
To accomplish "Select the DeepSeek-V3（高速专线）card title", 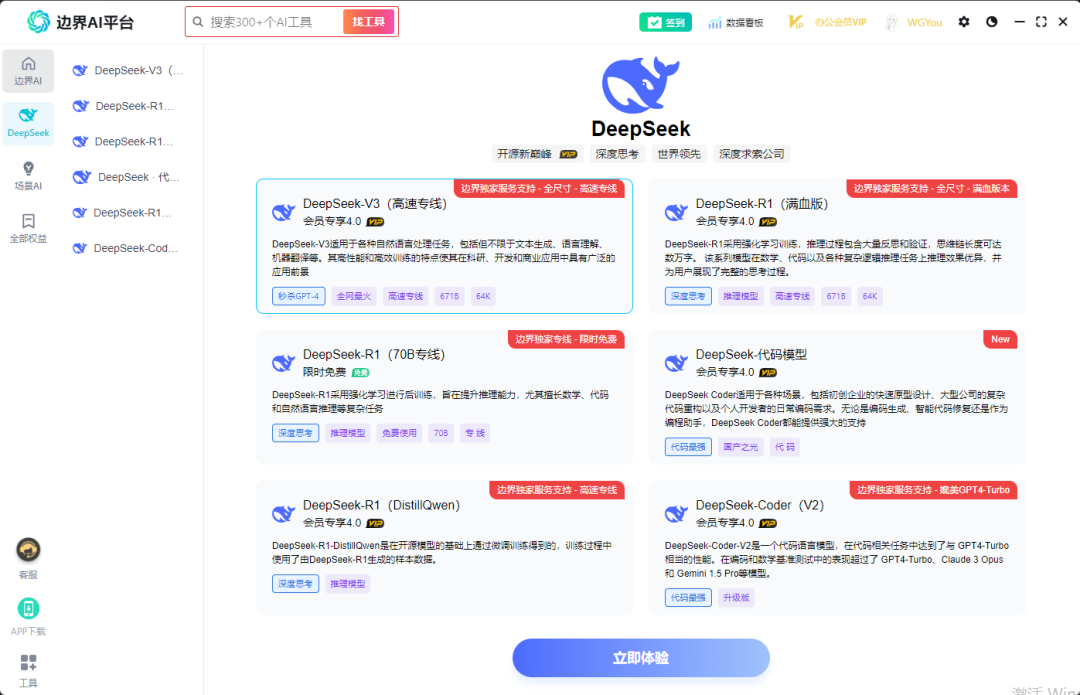I will tap(375, 204).
